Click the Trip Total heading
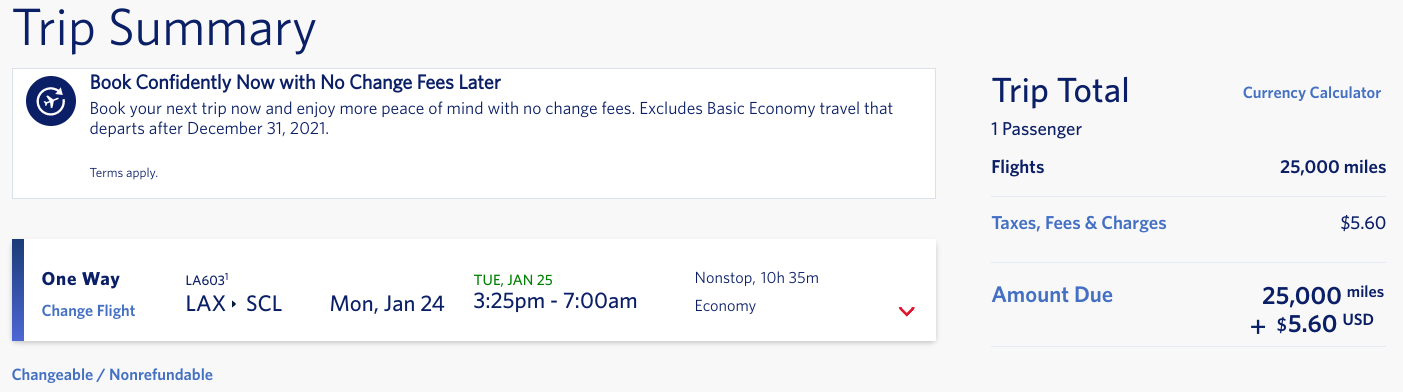 tap(1060, 91)
